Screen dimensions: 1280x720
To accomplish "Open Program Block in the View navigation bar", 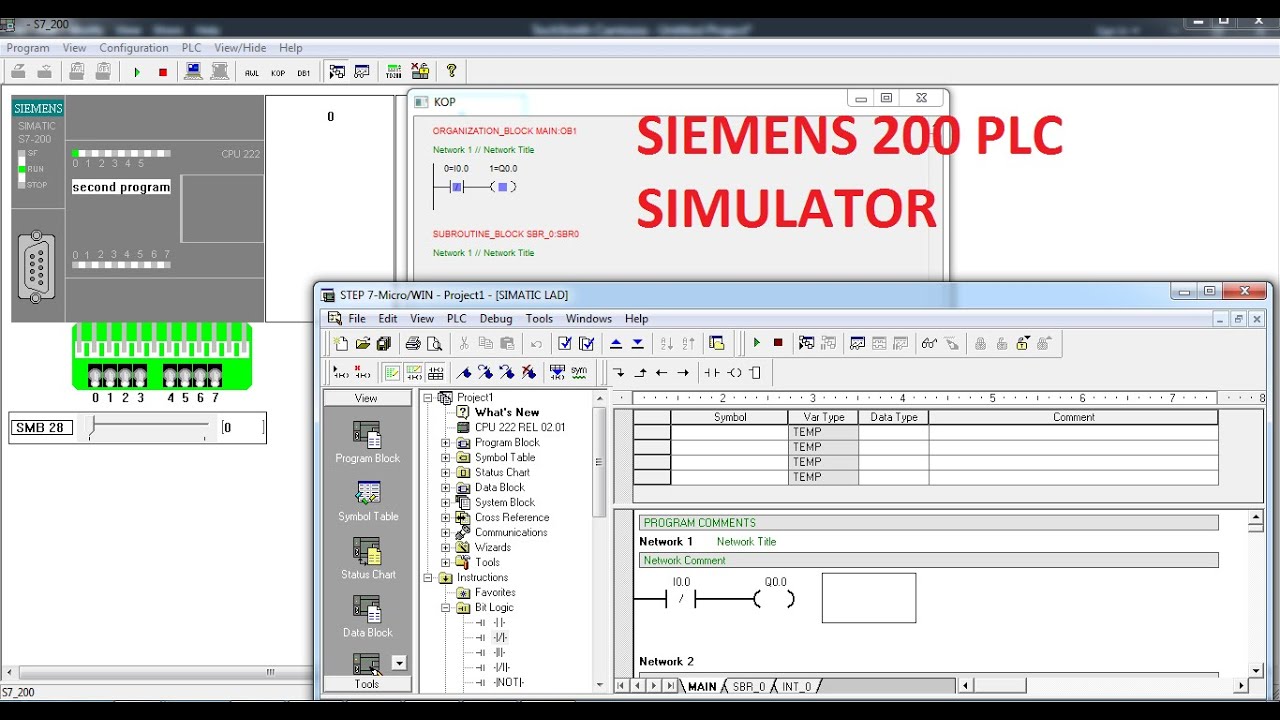I will [367, 442].
